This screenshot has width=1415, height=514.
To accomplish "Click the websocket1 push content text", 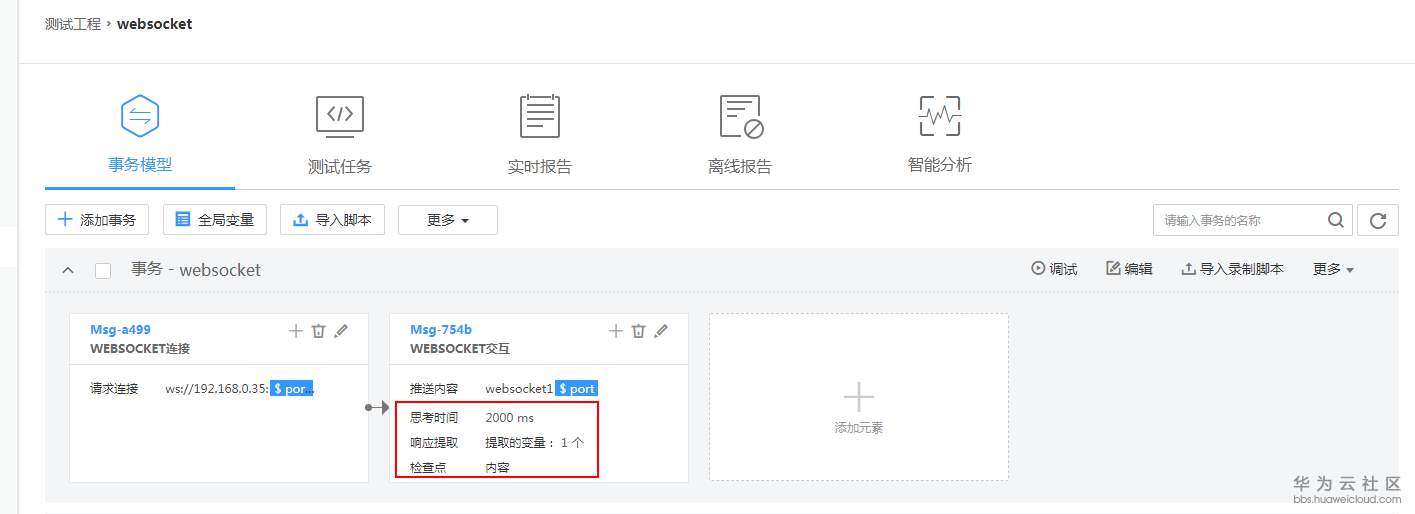I will [x=519, y=389].
